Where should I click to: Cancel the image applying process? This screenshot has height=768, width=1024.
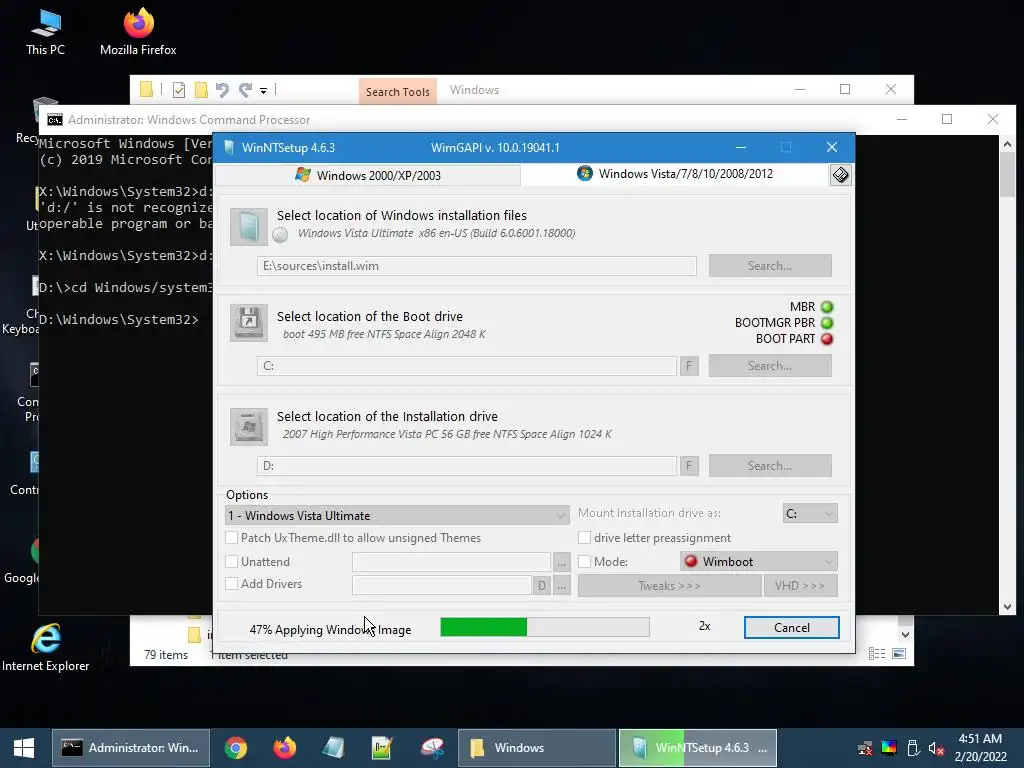[792, 628]
